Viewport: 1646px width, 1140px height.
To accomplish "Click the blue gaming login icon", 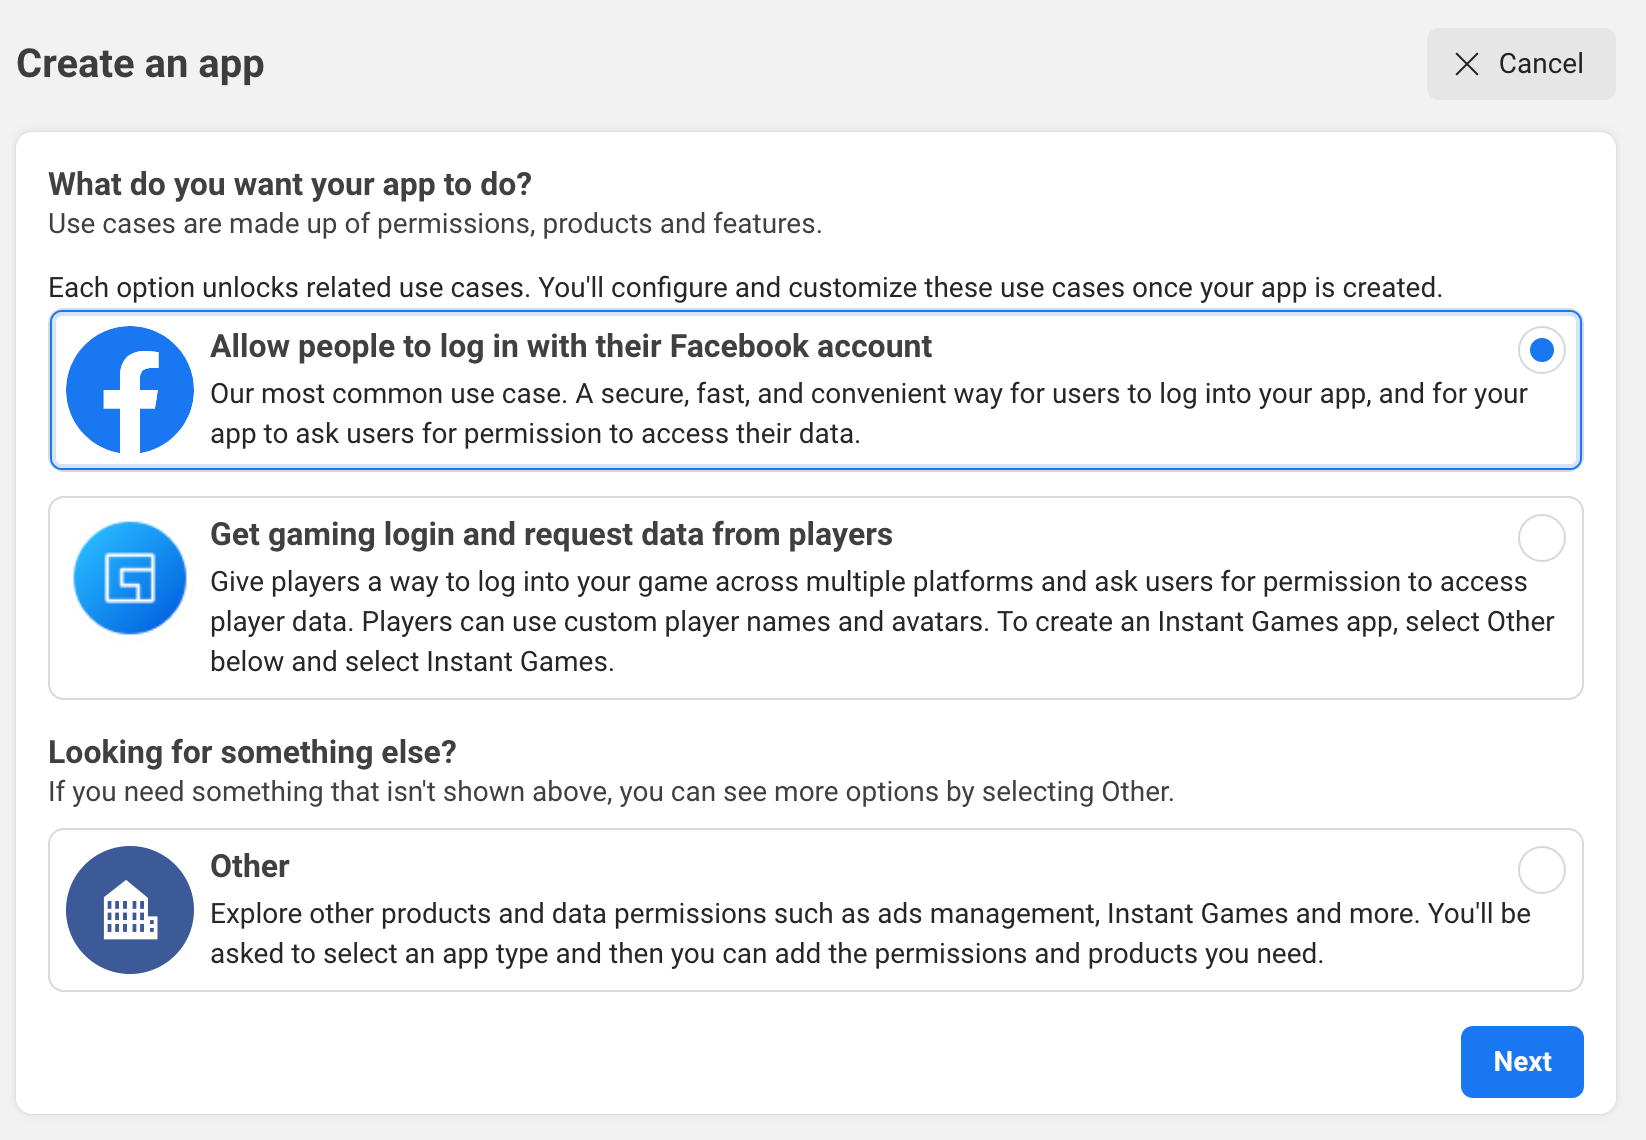I will click(130, 578).
